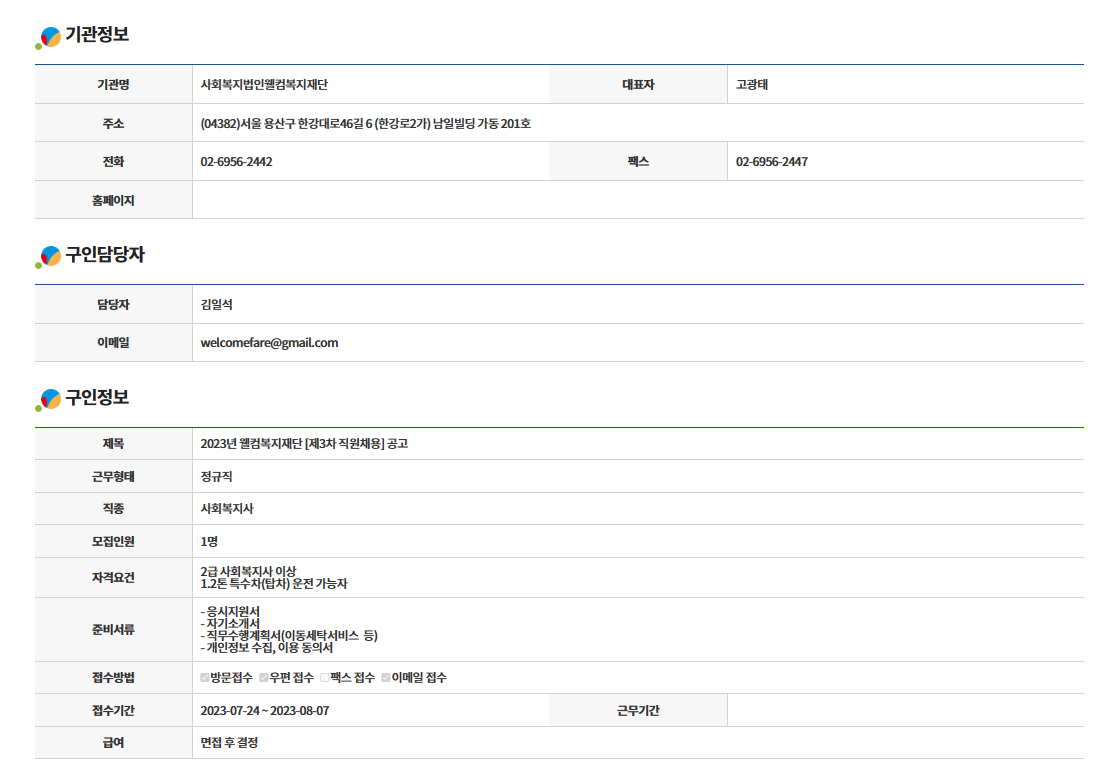
Task: Click the address text starting with (04382)
Action: [365, 124]
